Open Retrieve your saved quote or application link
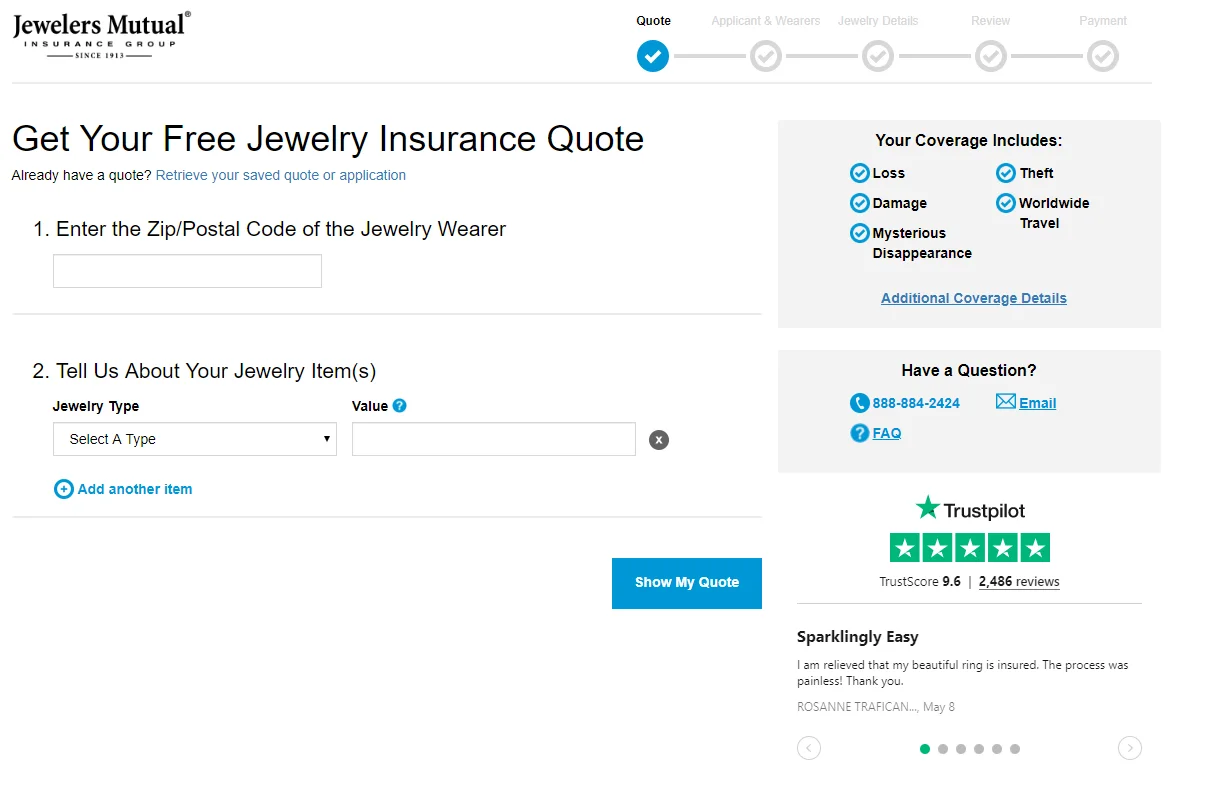 click(281, 175)
